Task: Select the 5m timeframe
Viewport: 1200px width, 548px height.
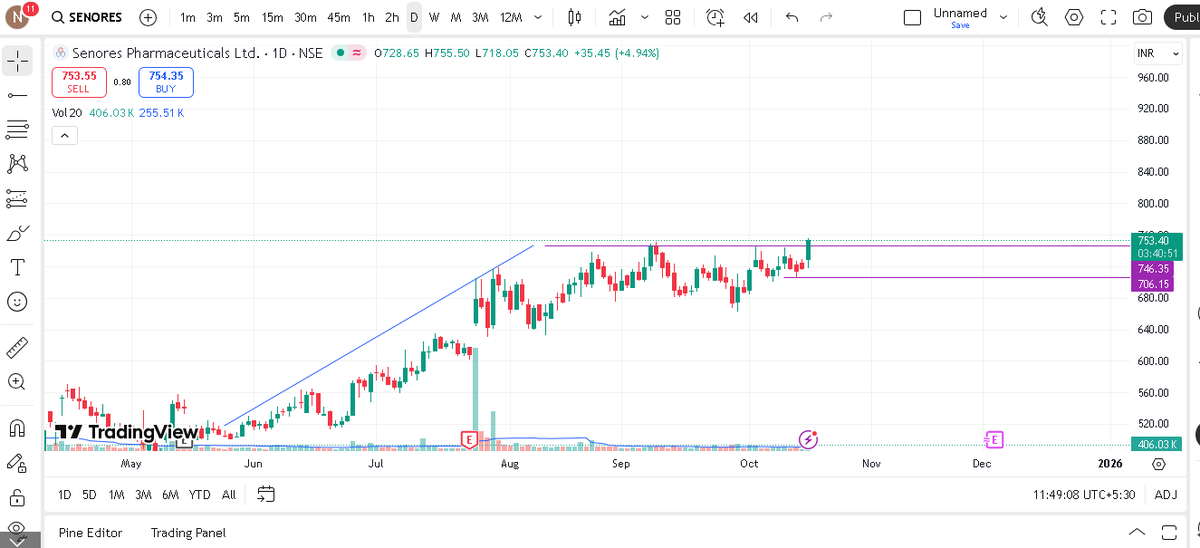Action: coord(241,17)
